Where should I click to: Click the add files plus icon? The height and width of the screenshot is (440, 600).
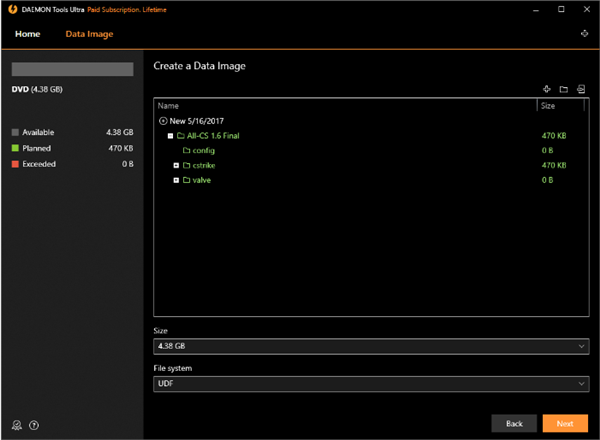(x=547, y=89)
